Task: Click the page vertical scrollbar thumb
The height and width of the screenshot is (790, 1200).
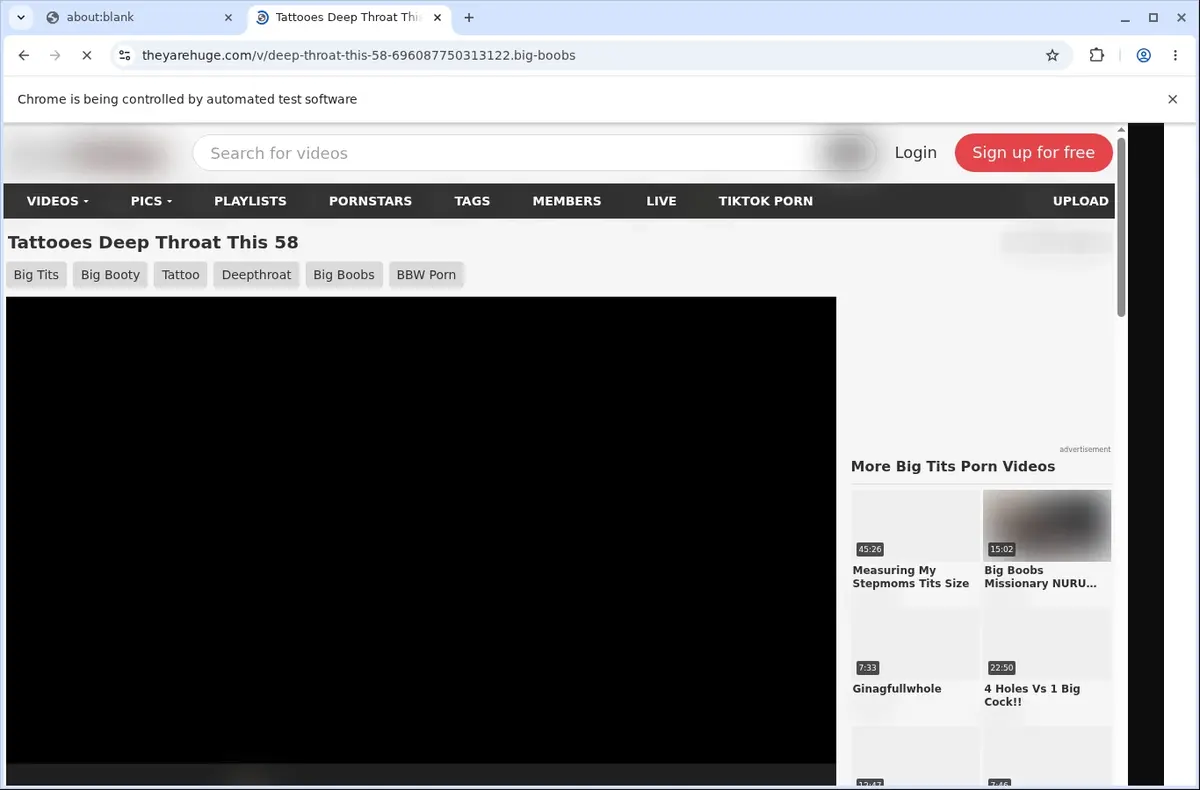Action: click(1121, 228)
